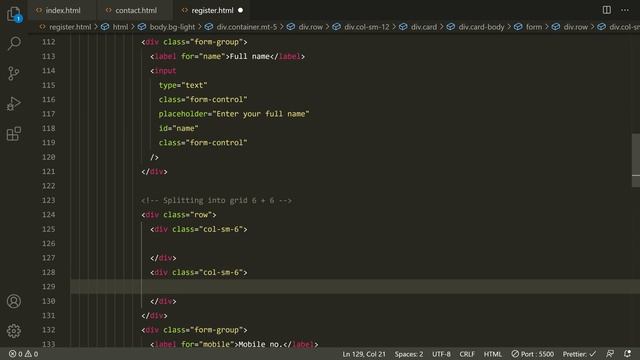Image resolution: width=640 pixels, height=360 pixels.
Task: Click register.html in the breadcrumb
Action: click(x=70, y=27)
